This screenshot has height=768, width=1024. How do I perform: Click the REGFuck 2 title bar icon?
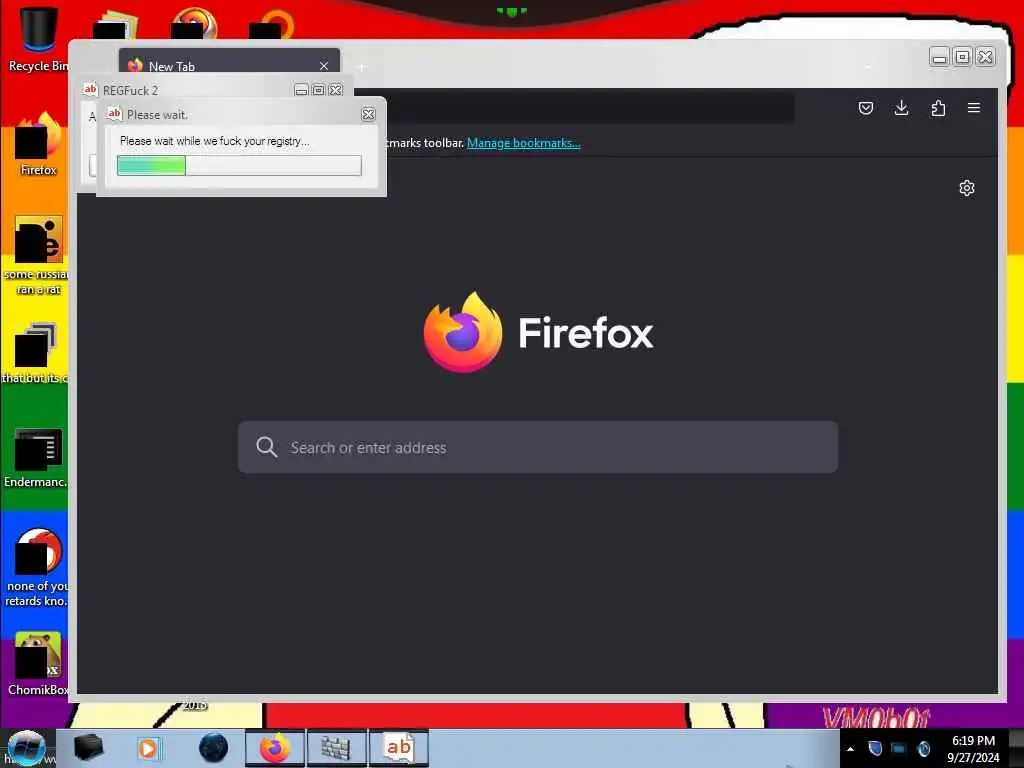pos(90,89)
